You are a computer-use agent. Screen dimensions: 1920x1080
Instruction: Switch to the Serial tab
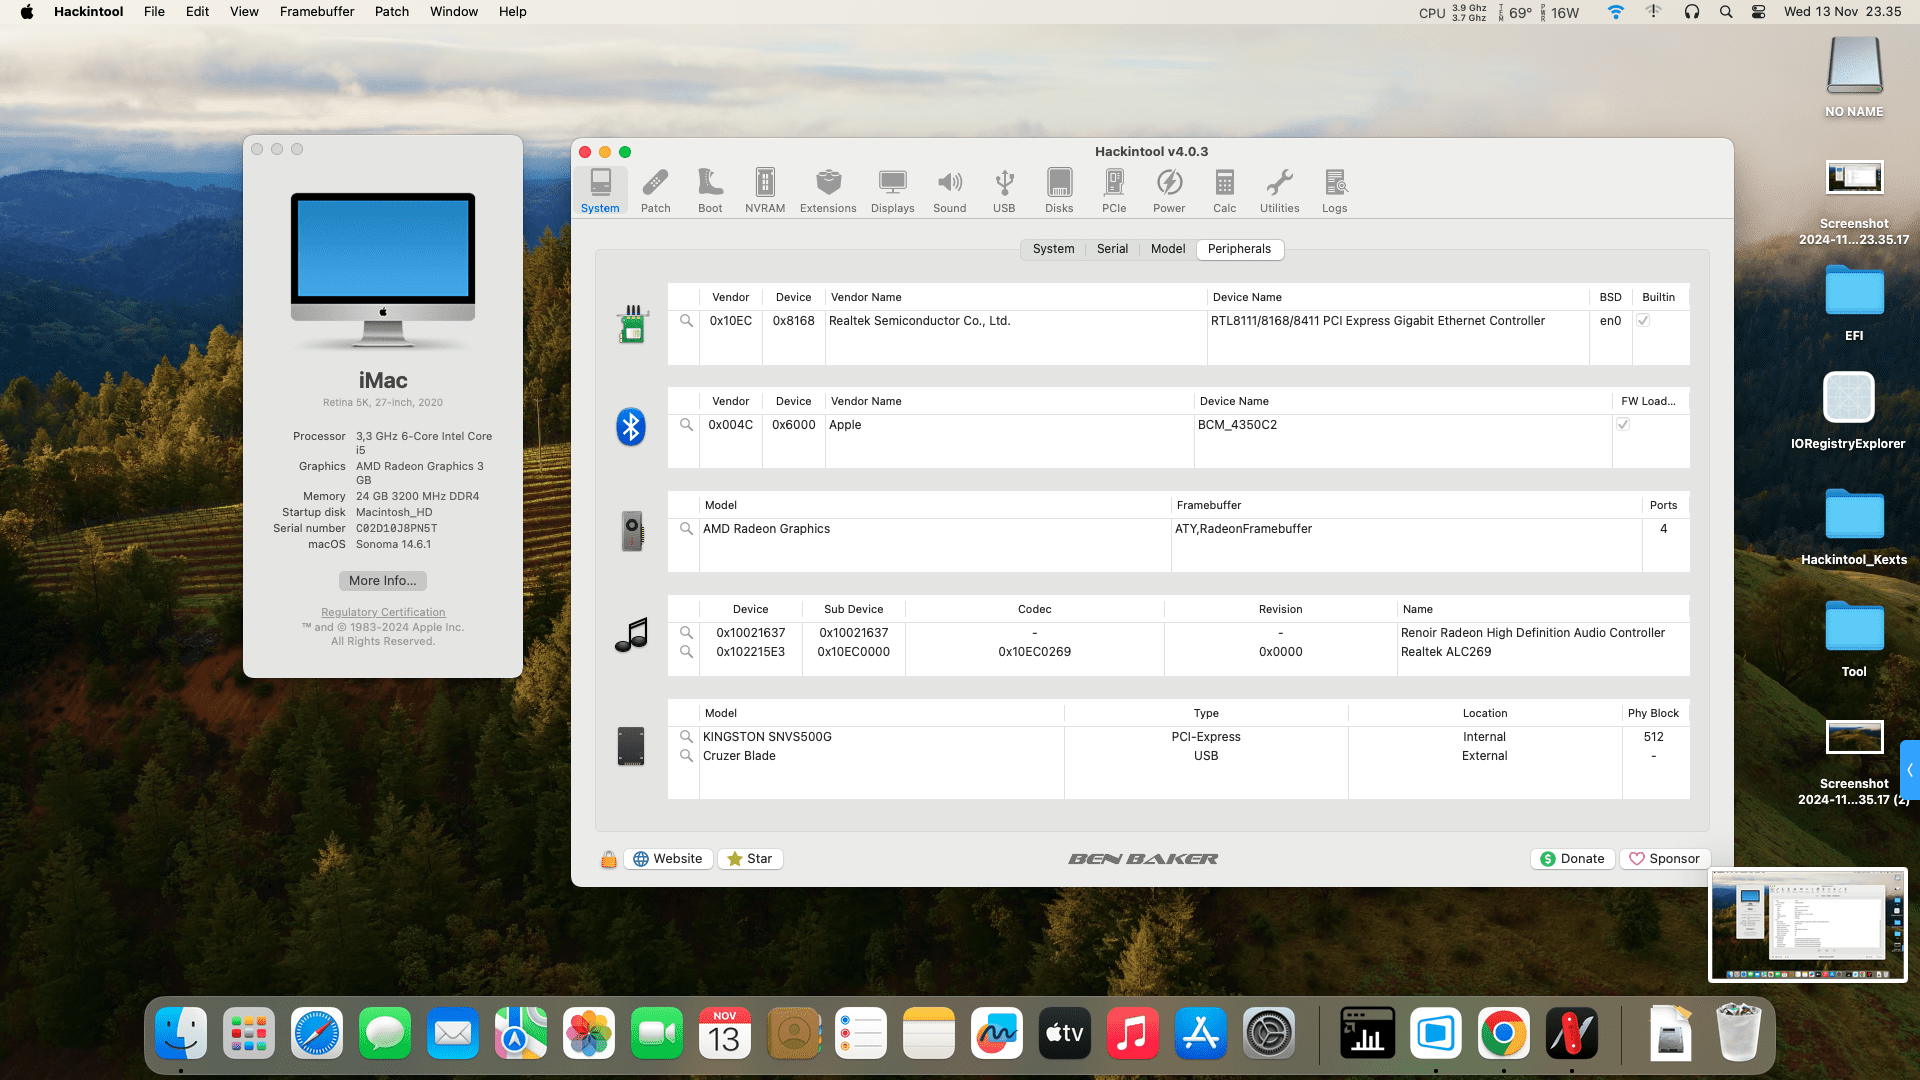pyautogui.click(x=1112, y=249)
